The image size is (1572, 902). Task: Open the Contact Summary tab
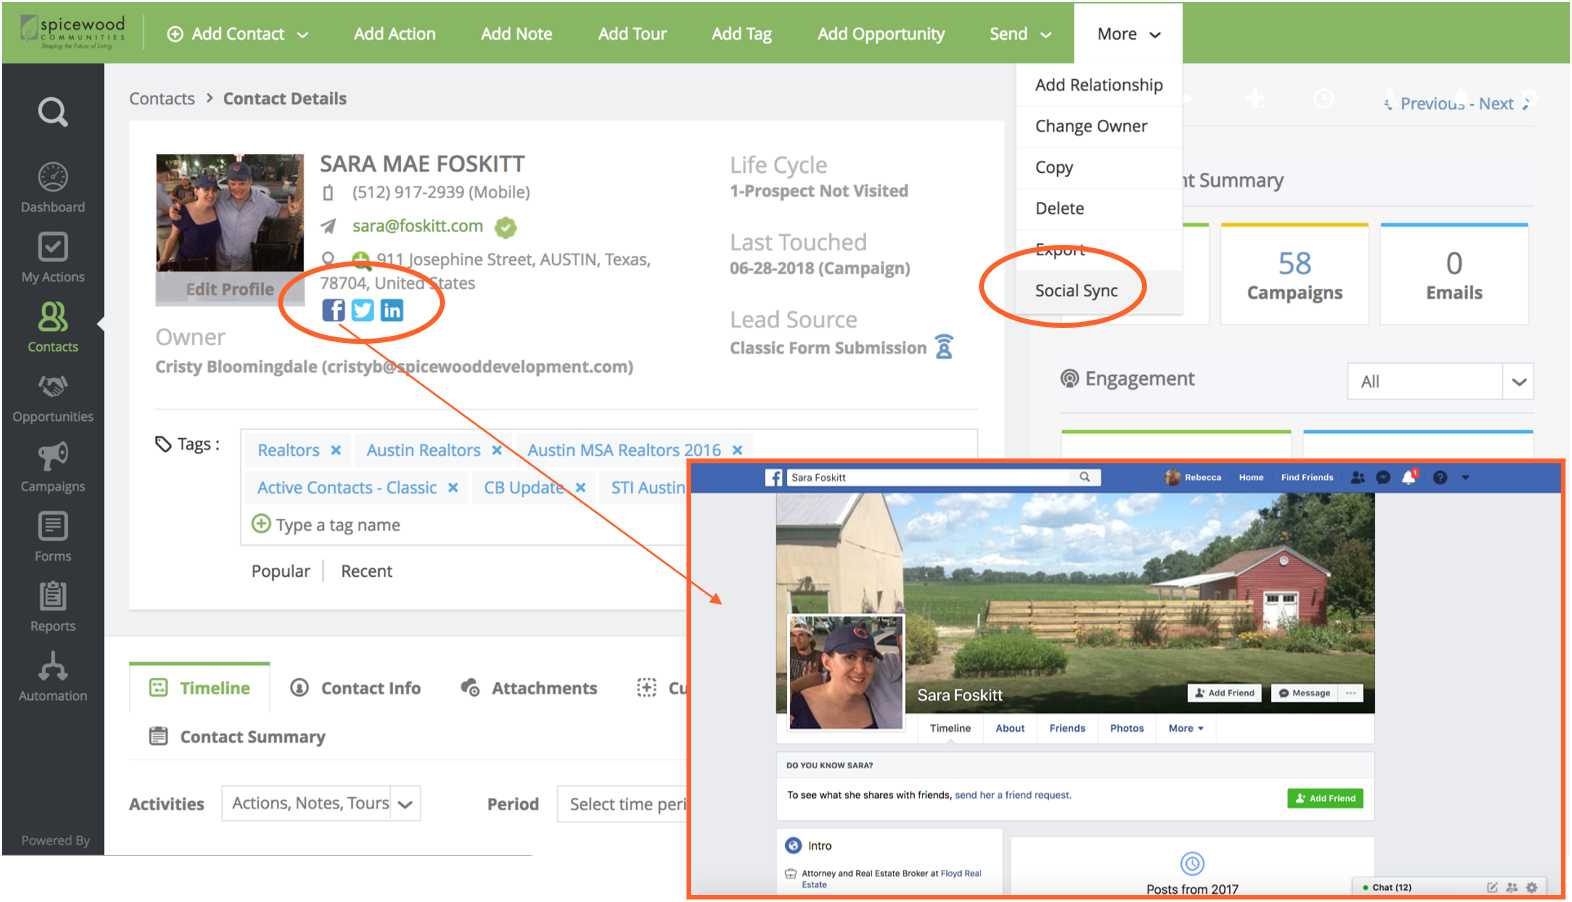[x=238, y=737]
